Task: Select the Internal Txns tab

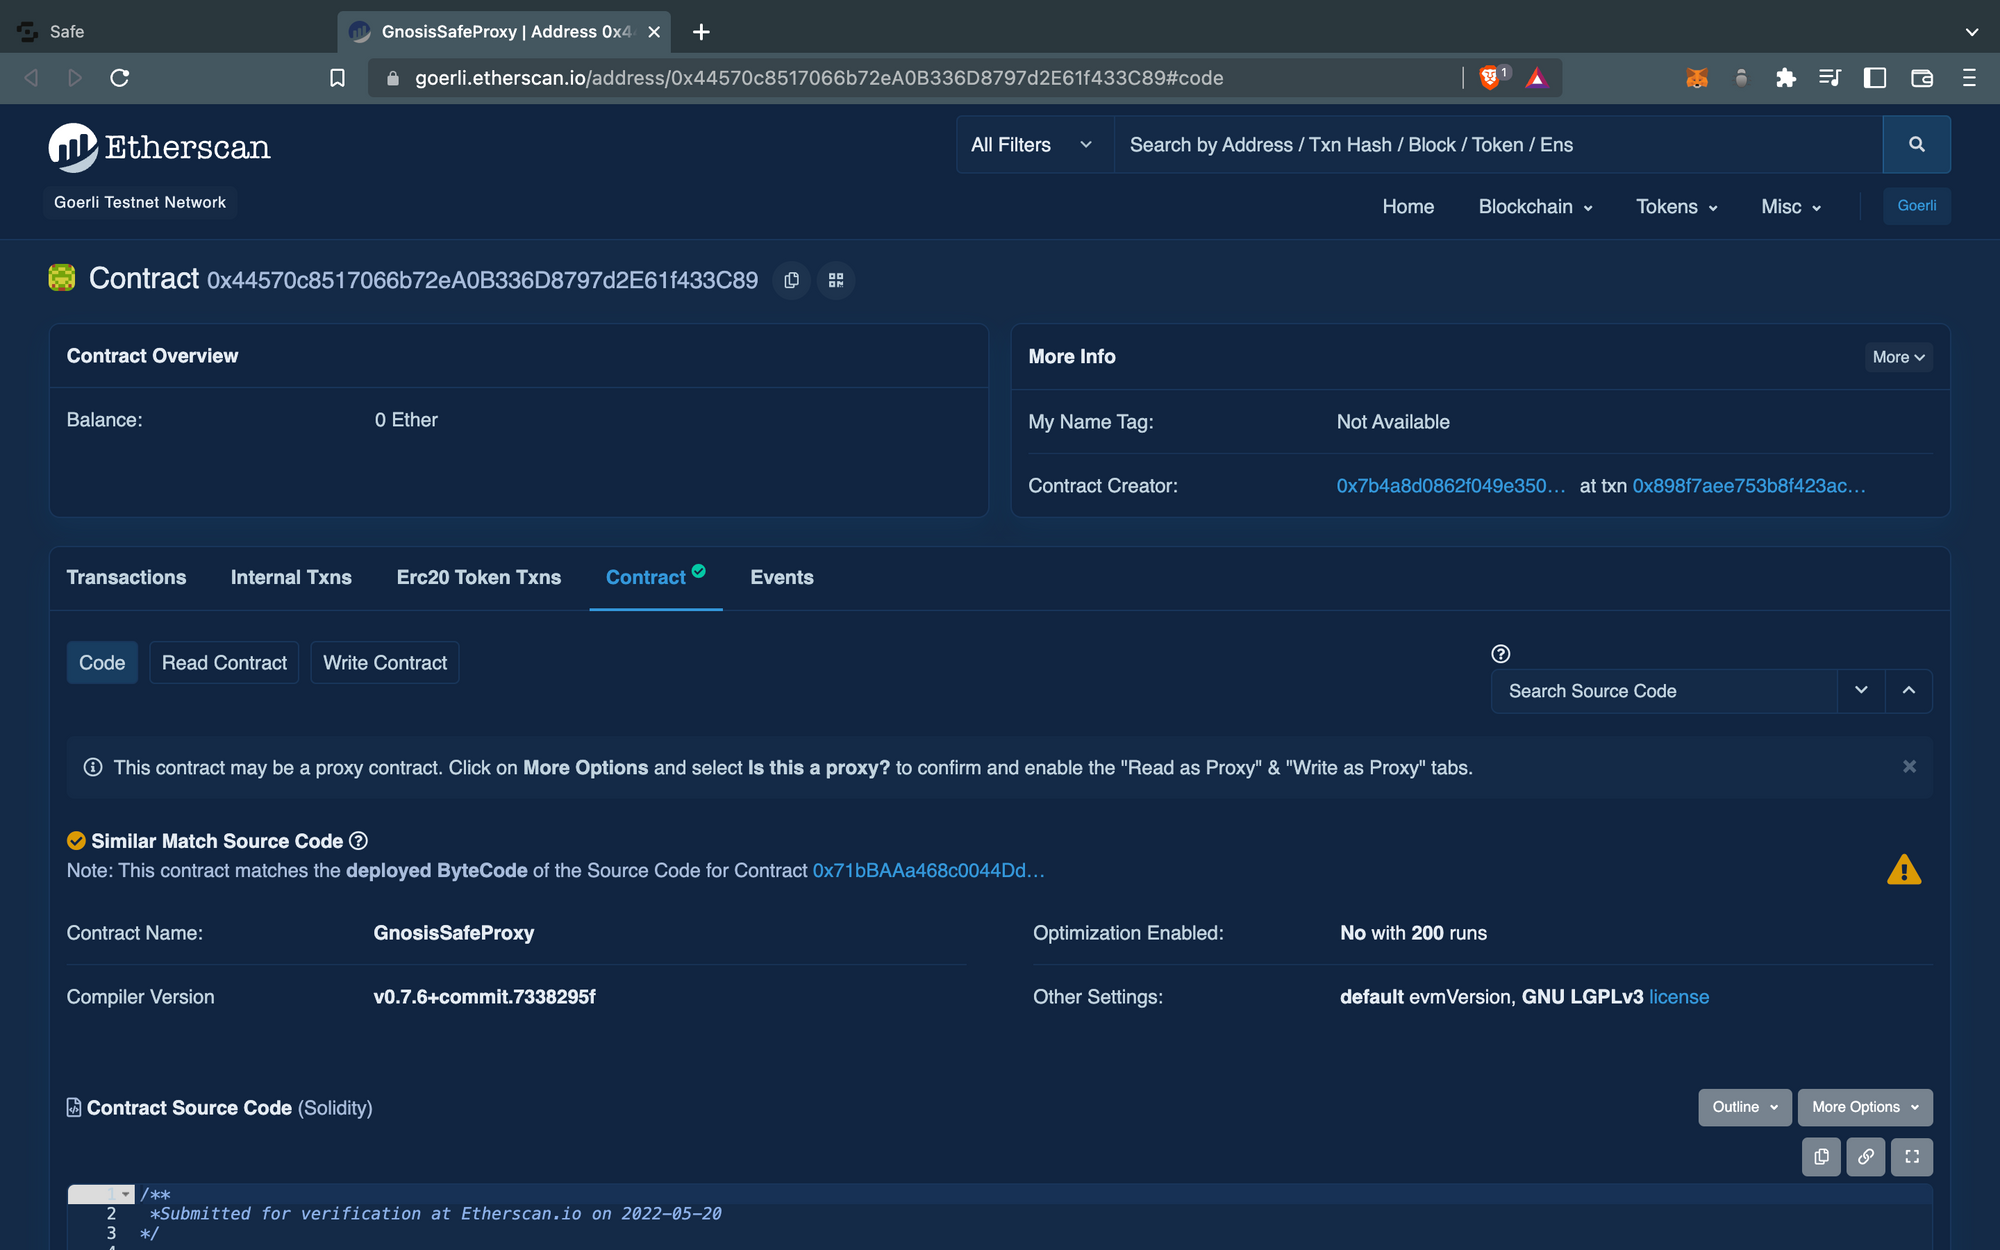Action: pos(290,577)
